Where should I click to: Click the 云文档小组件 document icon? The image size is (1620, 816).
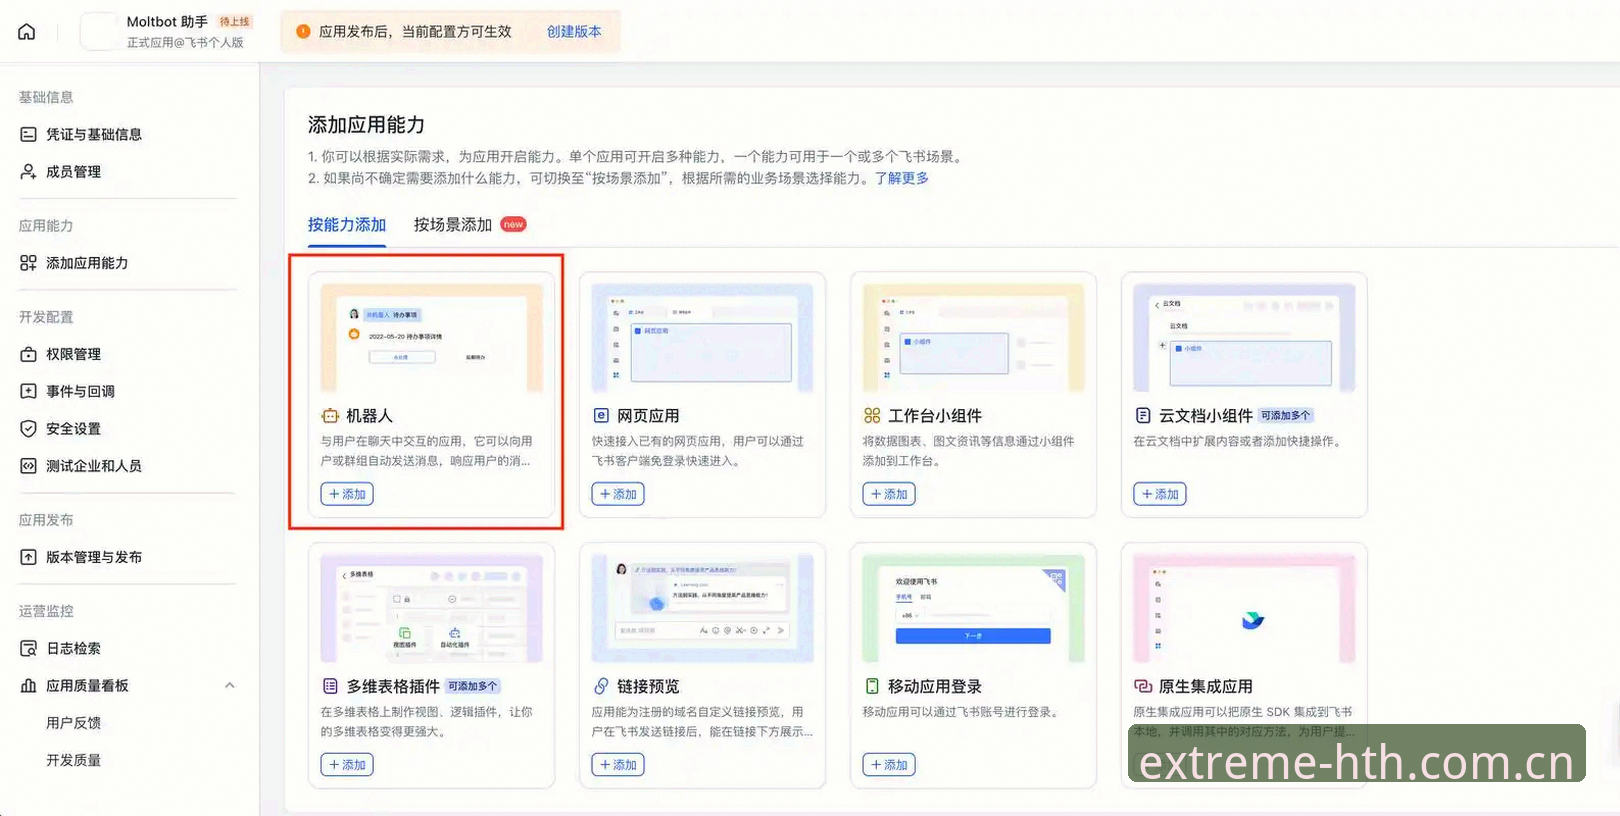pos(1143,415)
